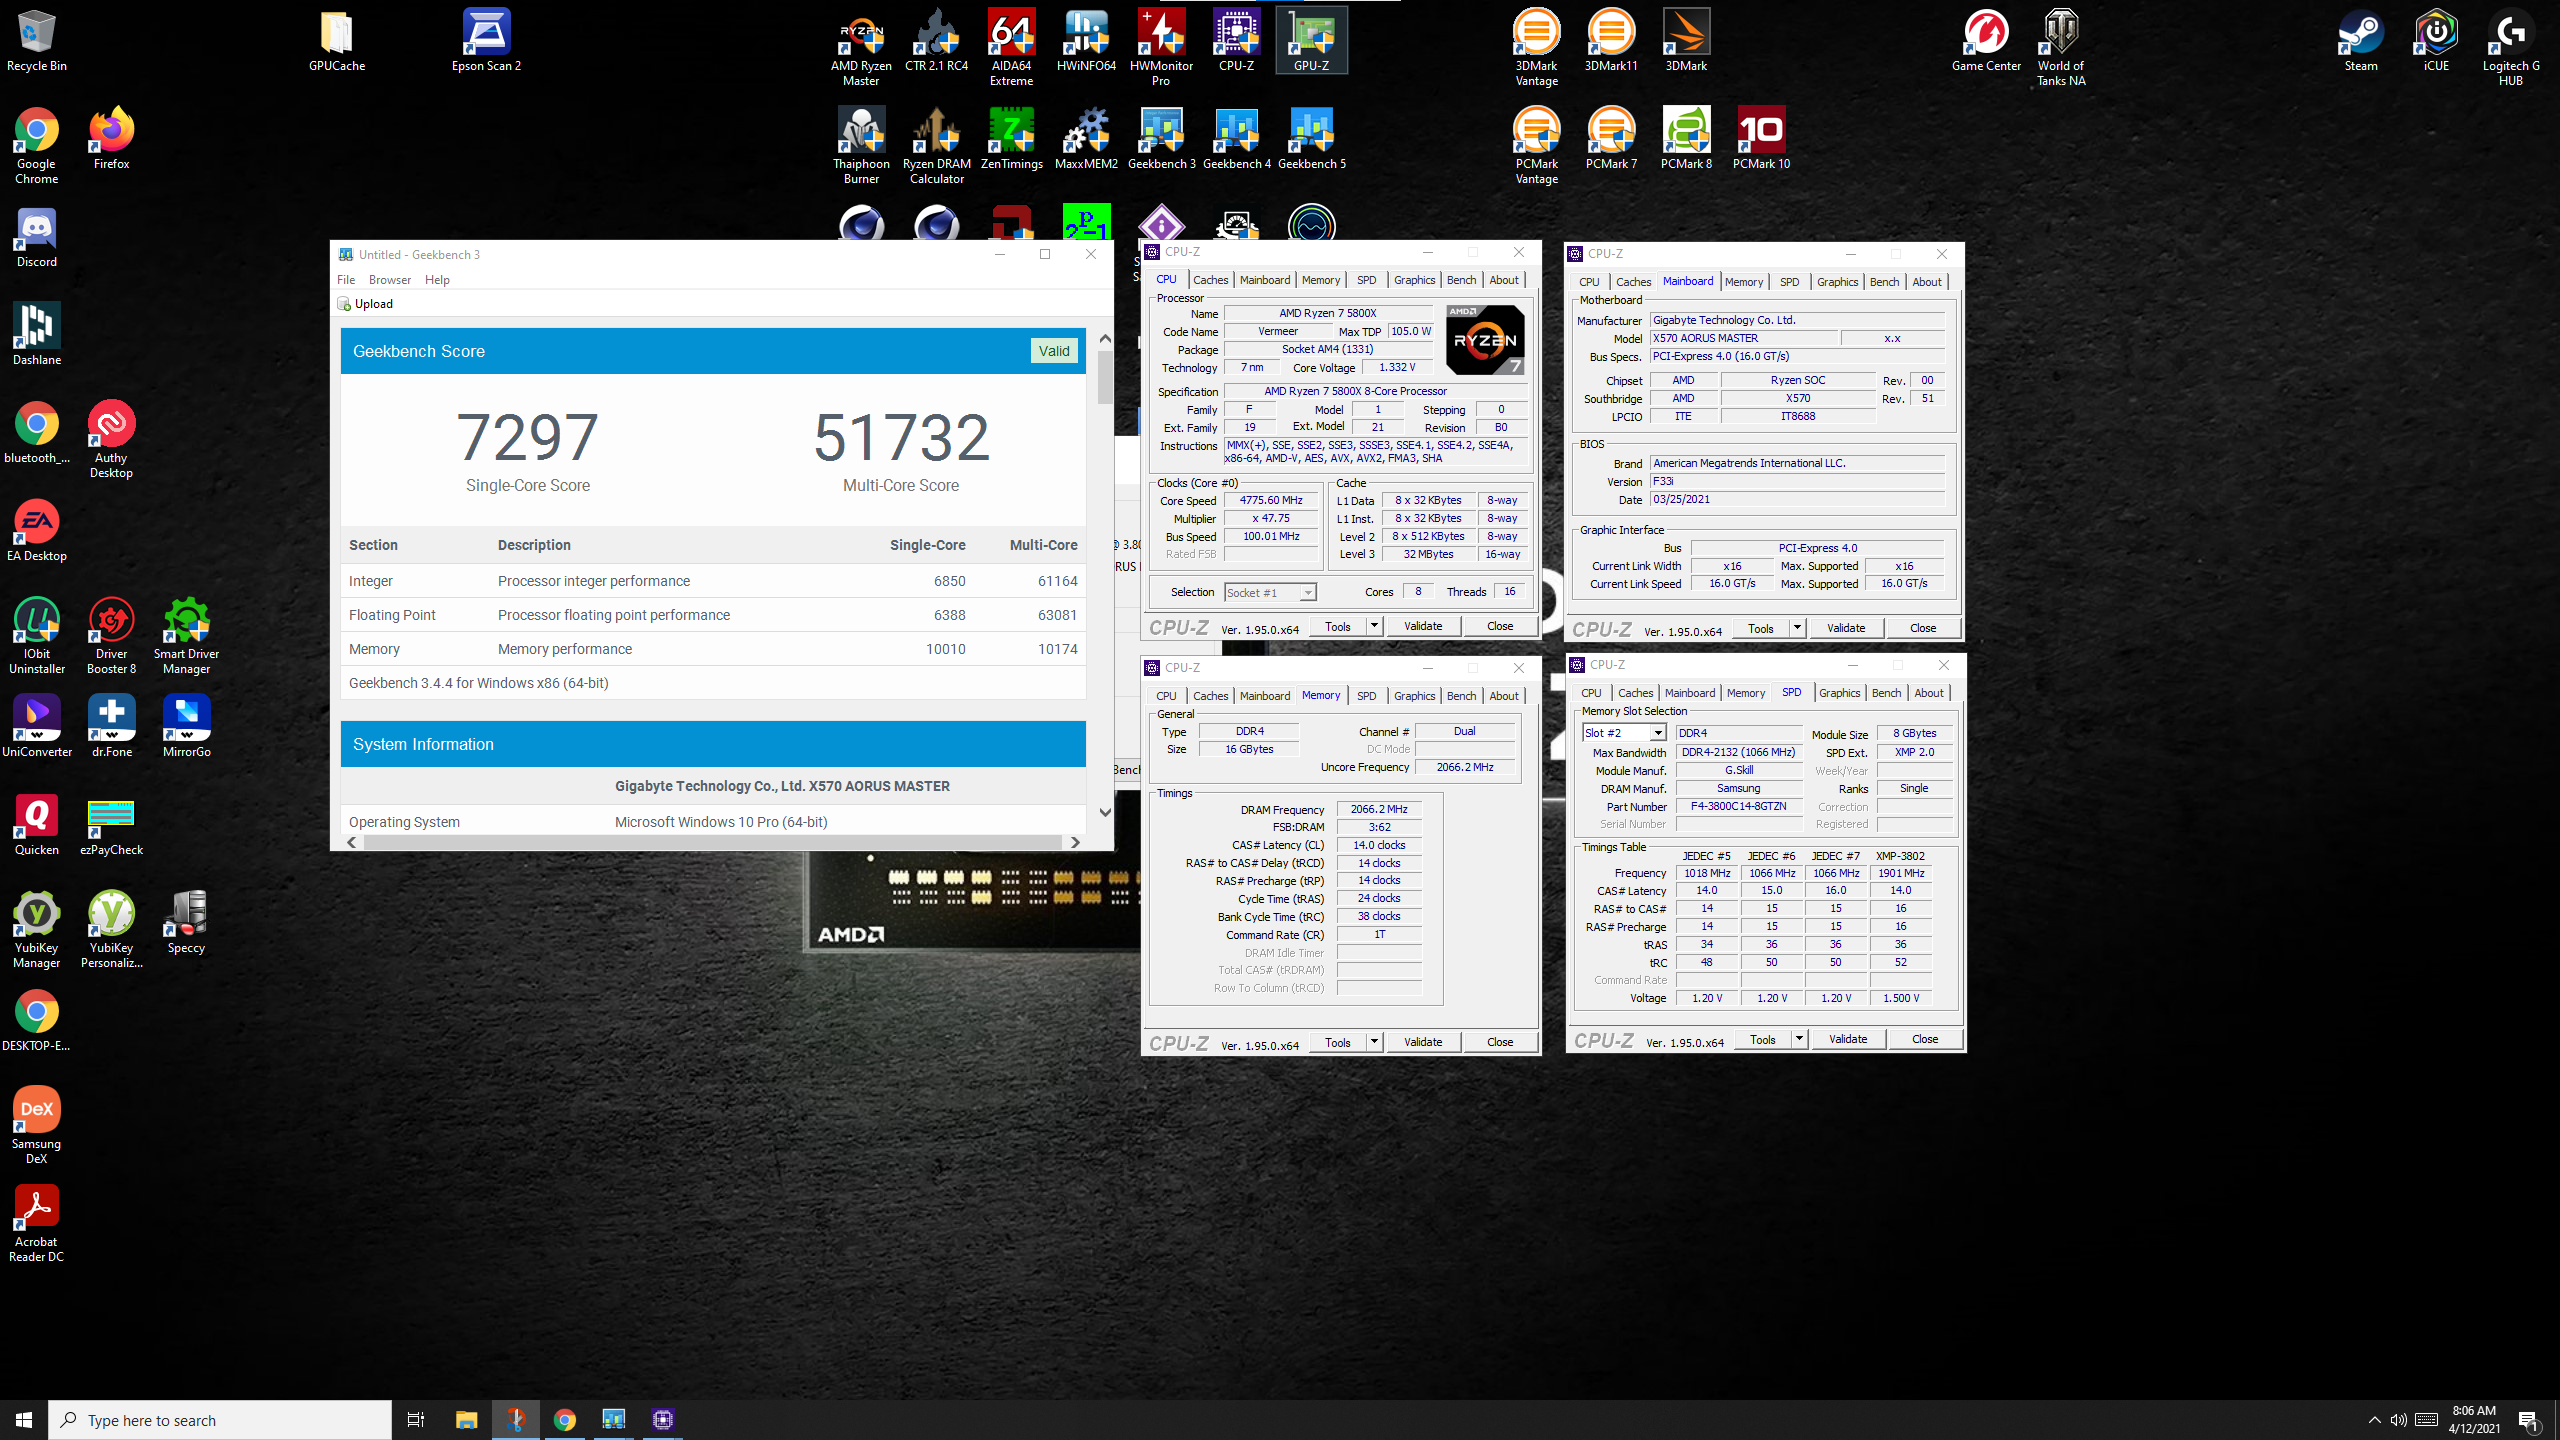Image resolution: width=2560 pixels, height=1440 pixels.
Task: Click Geekbench horizontal scrollbar right arrow
Action: (x=1075, y=843)
